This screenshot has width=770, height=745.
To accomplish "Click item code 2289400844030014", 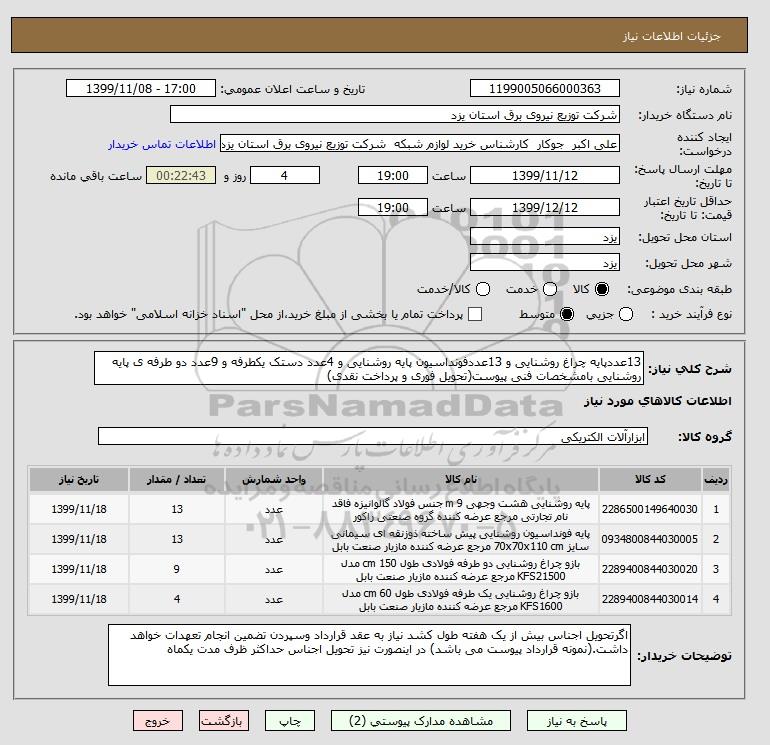I will pos(650,599).
